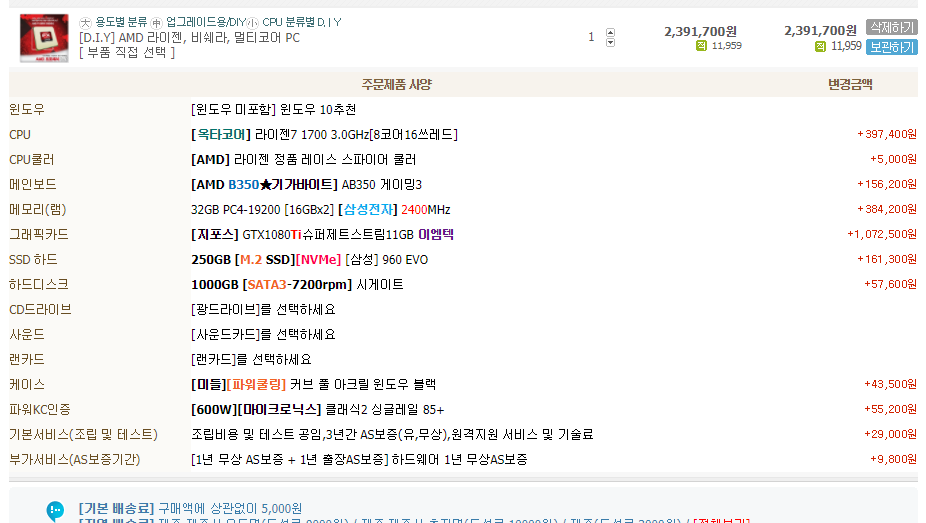Click the 大 category level icon
The image size is (926, 523).
86,23
